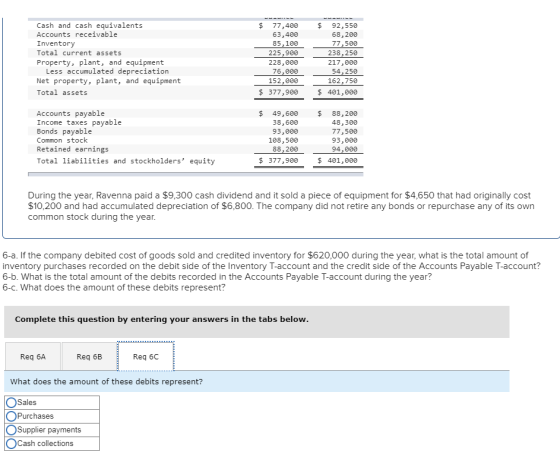
Task: Click the 'Accounts payable' row label
Action: click(x=70, y=114)
